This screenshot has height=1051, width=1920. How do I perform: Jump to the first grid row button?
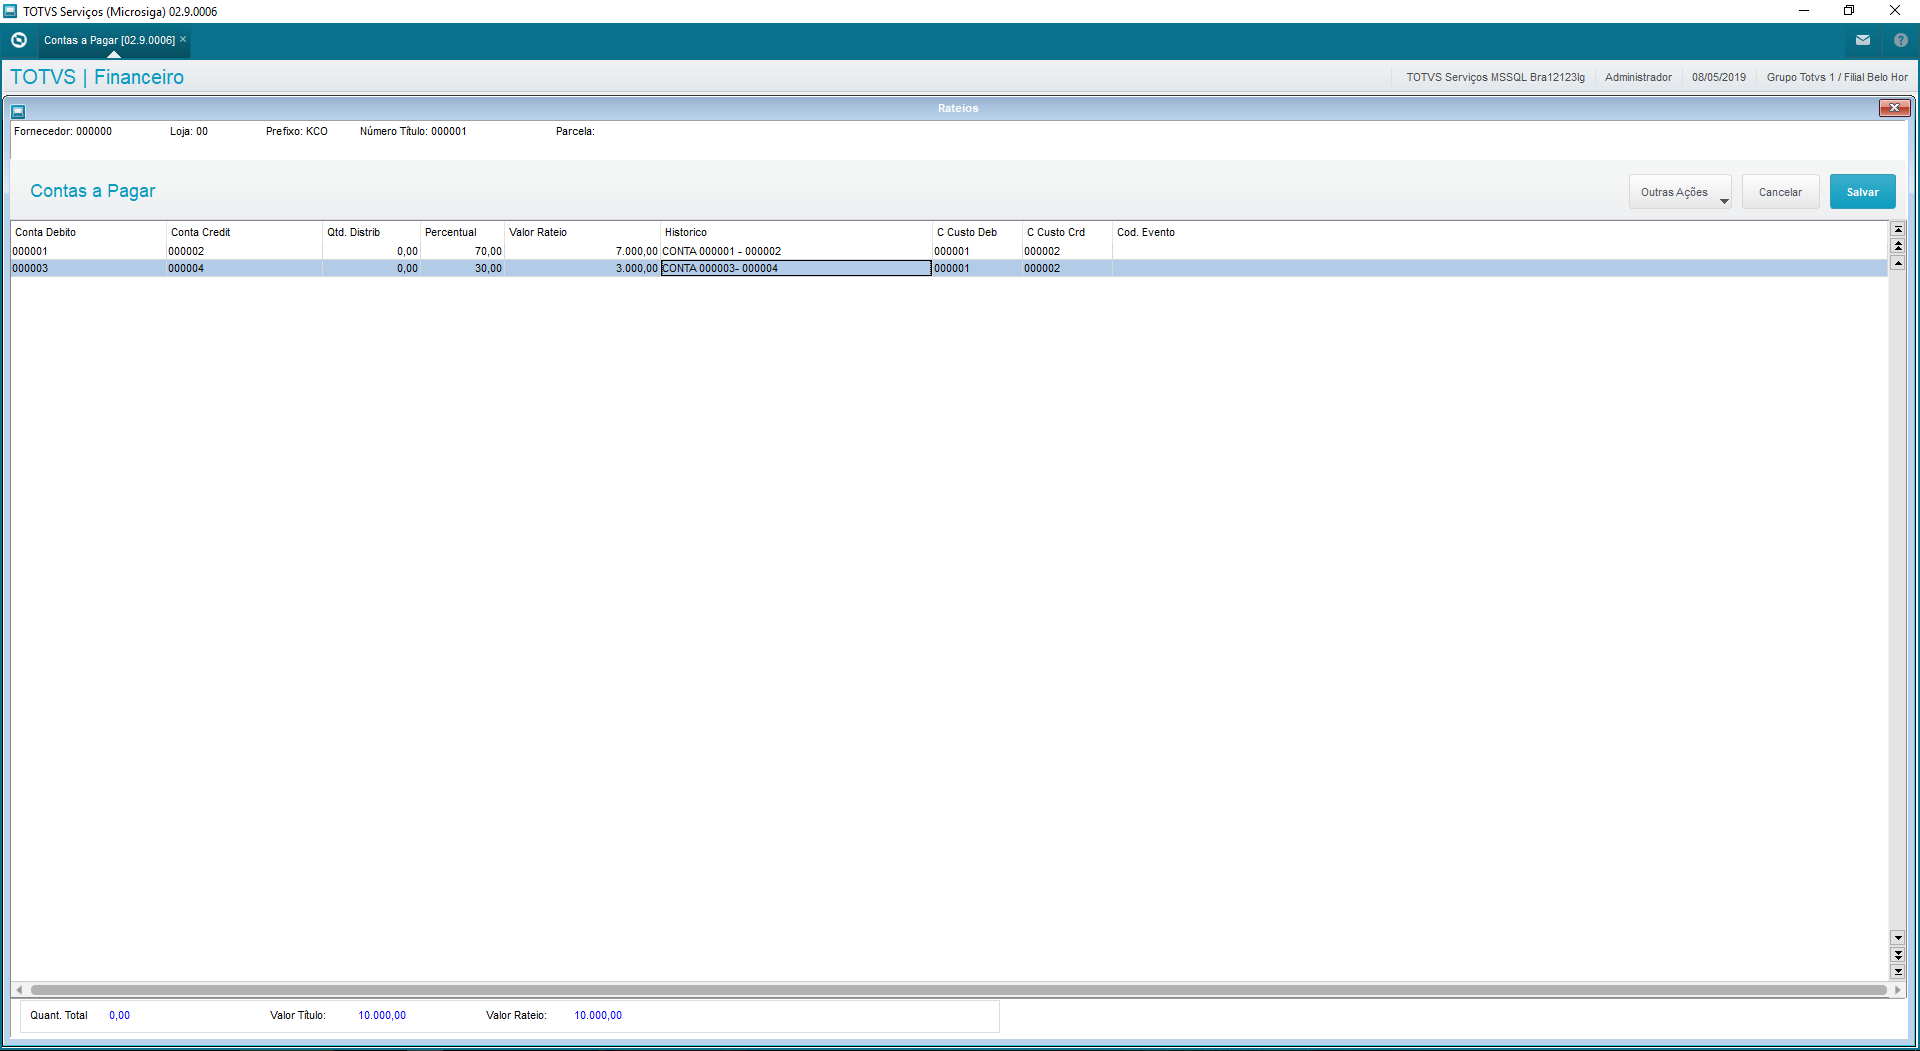pos(1898,229)
